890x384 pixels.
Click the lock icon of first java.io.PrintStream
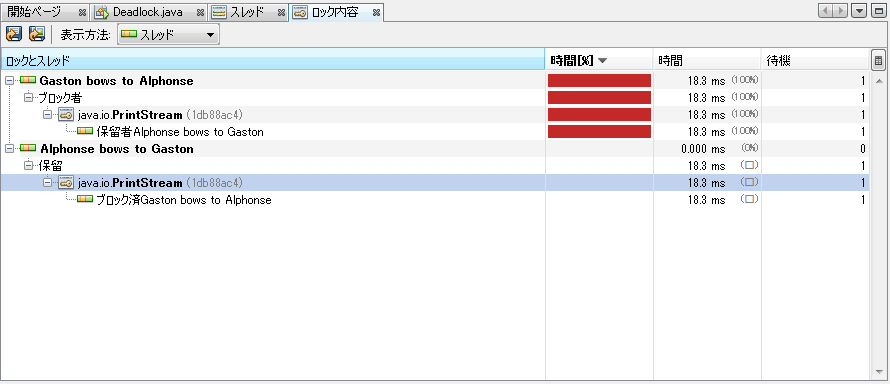(66, 115)
